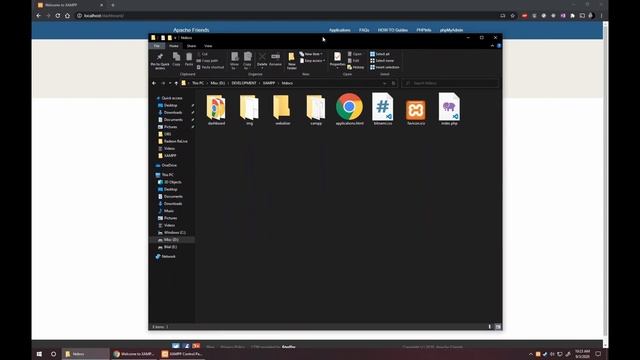Screen dimensions: 640x360
Task: Click Edit in the Open group
Action: click(353, 60)
